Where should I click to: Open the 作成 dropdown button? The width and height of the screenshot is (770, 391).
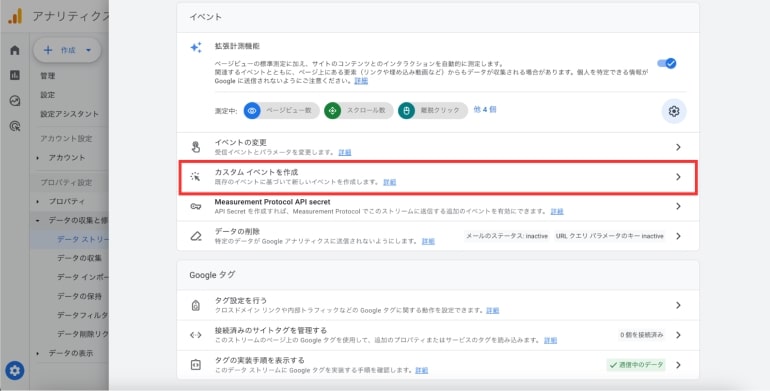(x=67, y=50)
